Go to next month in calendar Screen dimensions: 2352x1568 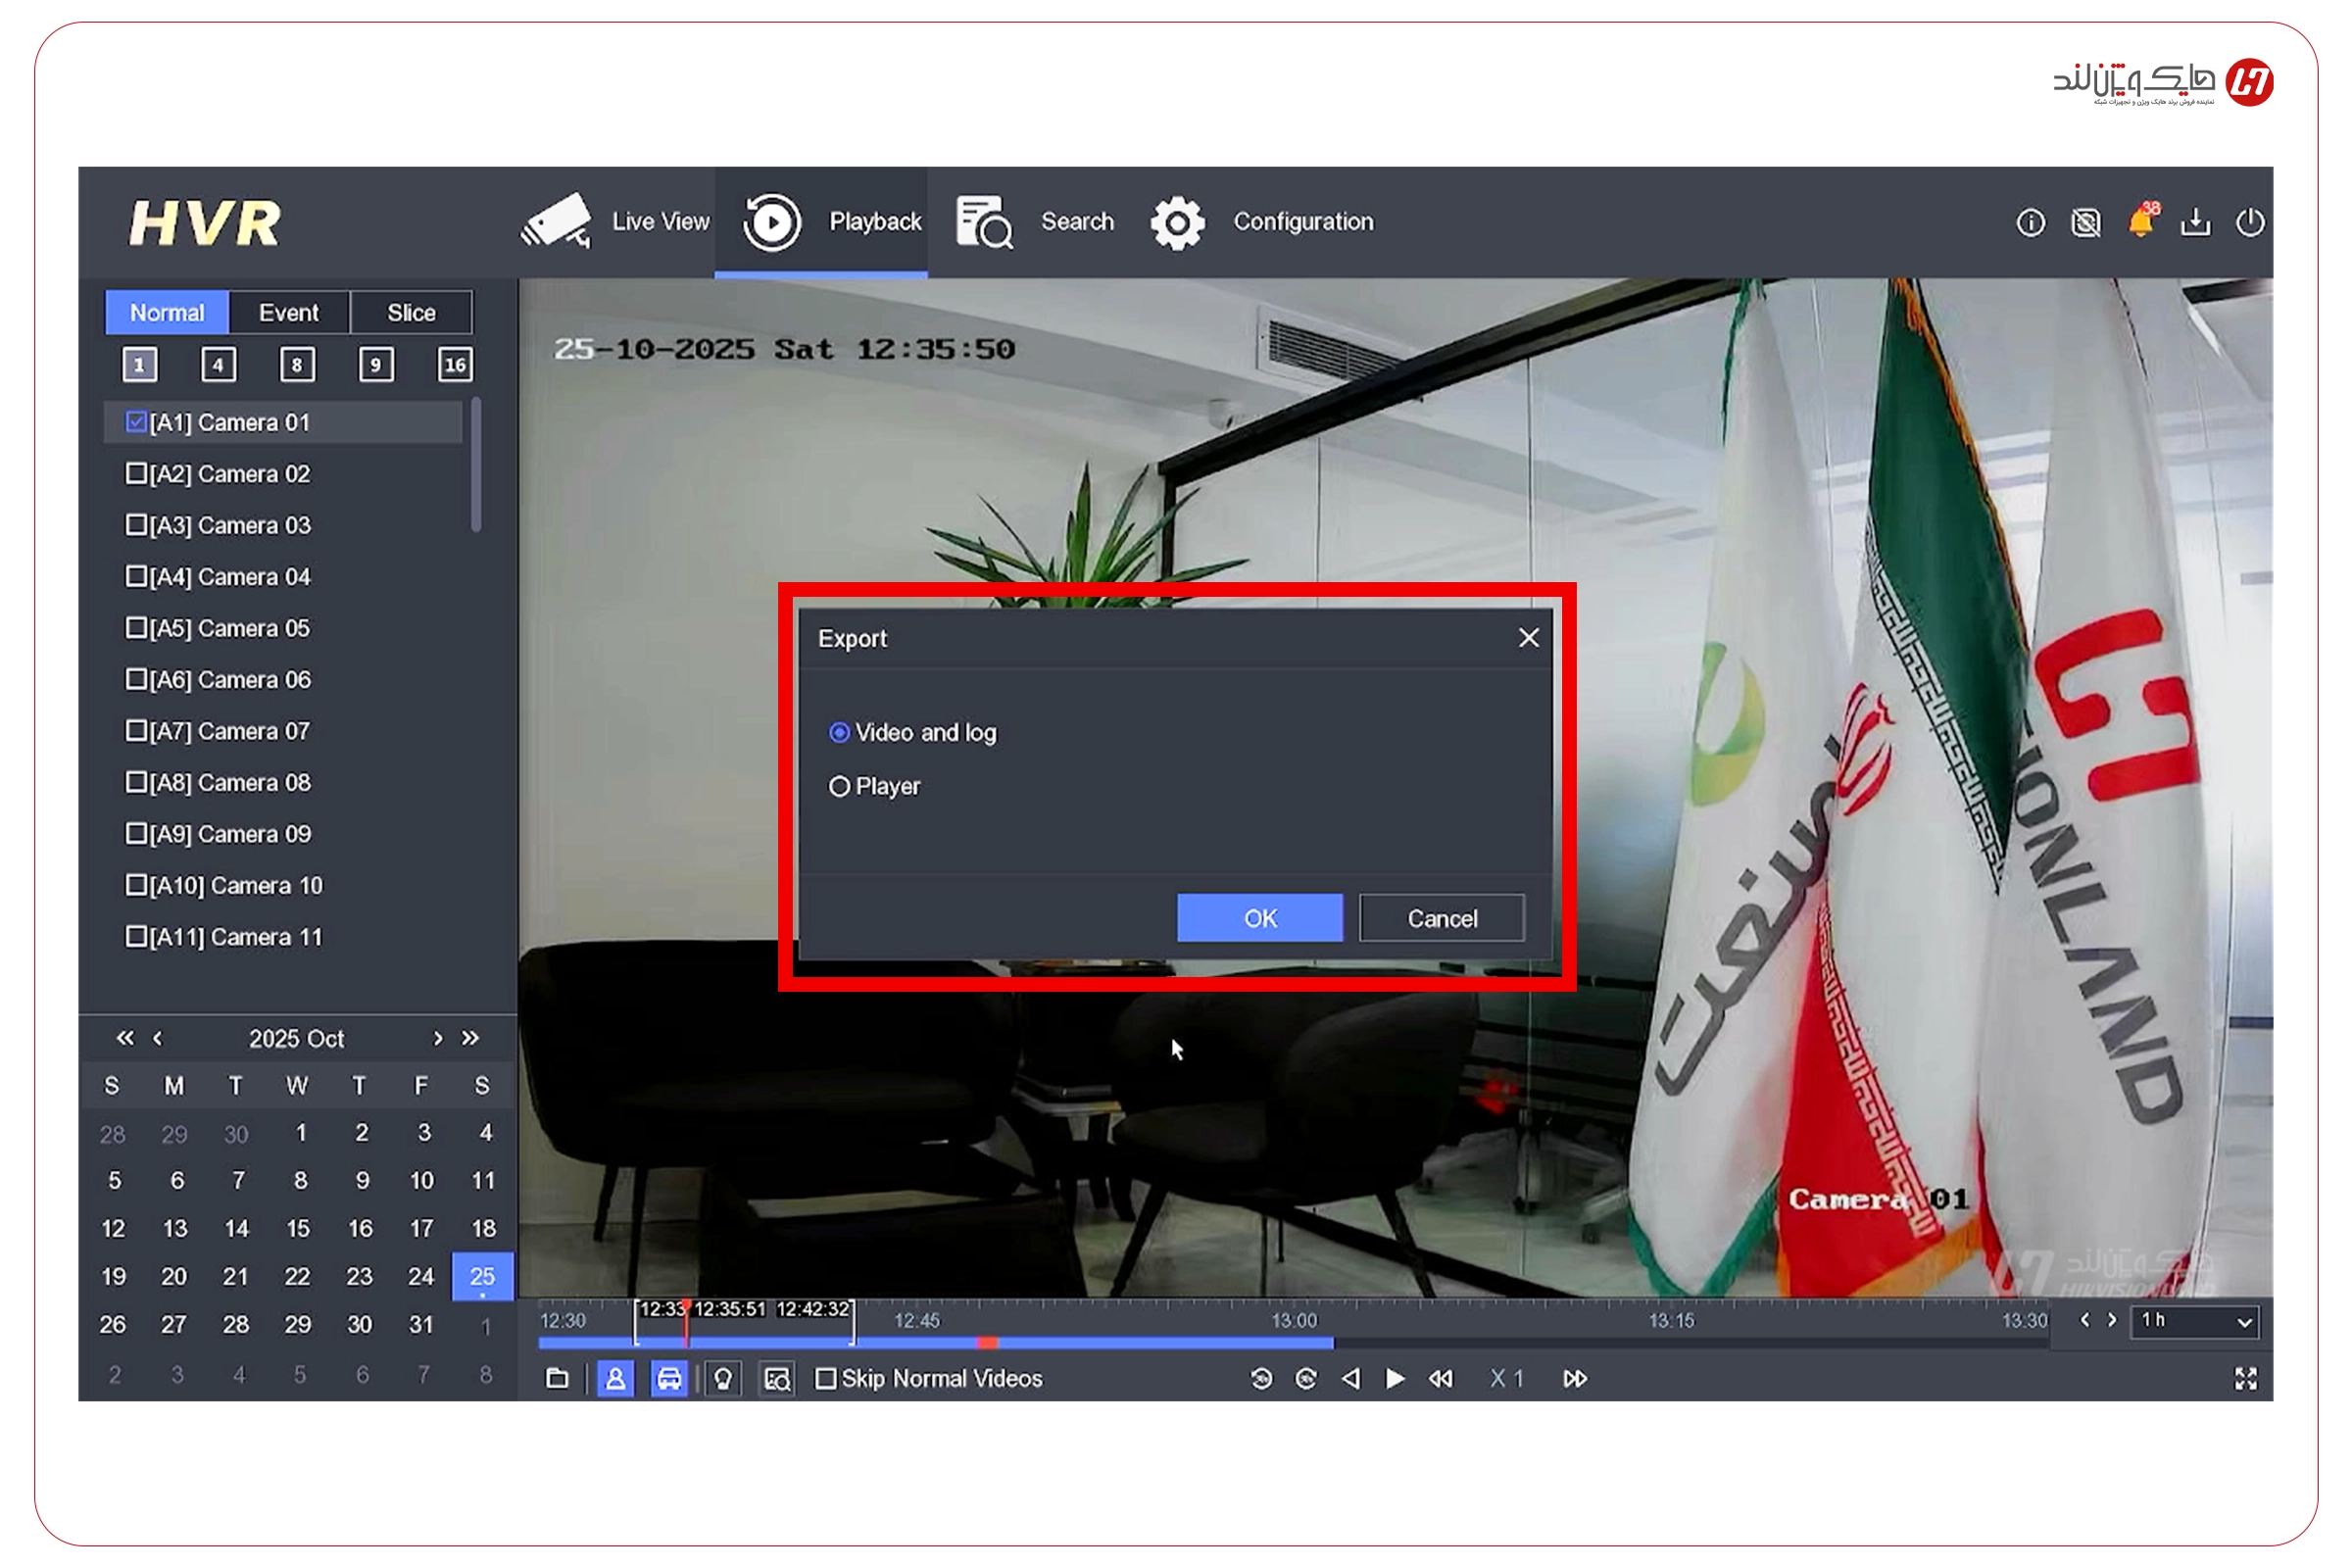[437, 1039]
